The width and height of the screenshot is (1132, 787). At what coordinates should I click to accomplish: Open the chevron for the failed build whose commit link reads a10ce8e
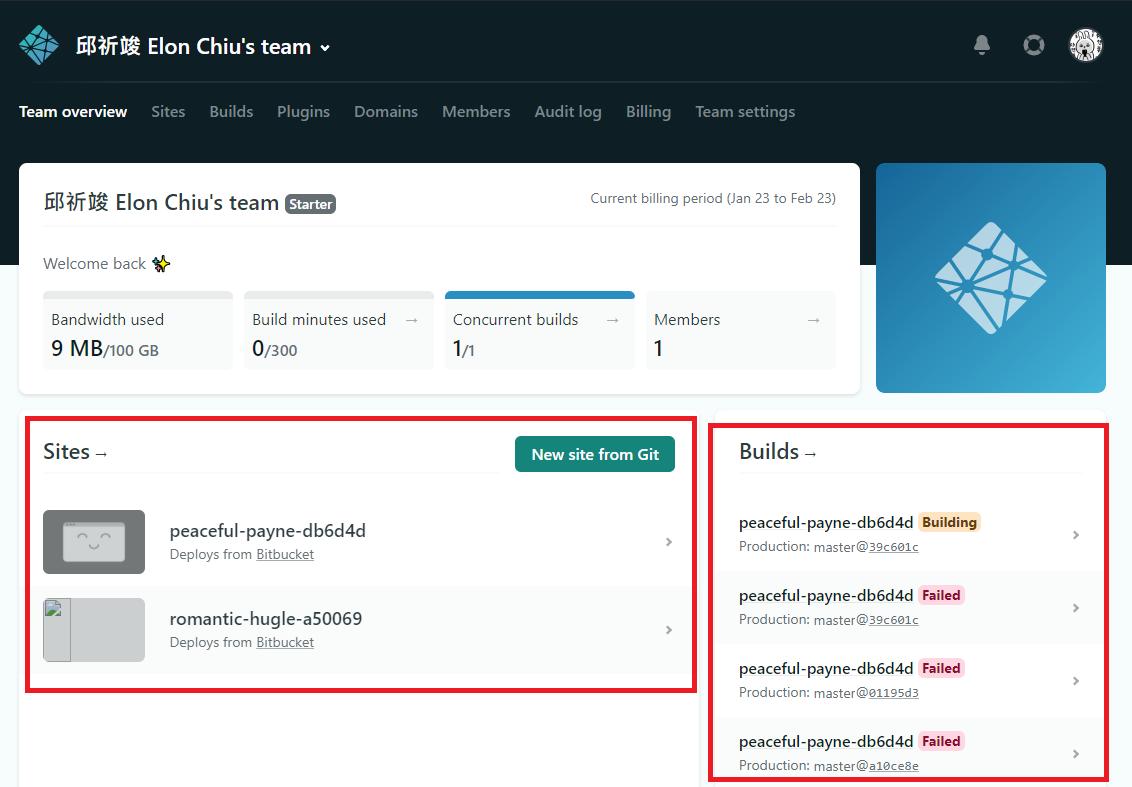1076,754
